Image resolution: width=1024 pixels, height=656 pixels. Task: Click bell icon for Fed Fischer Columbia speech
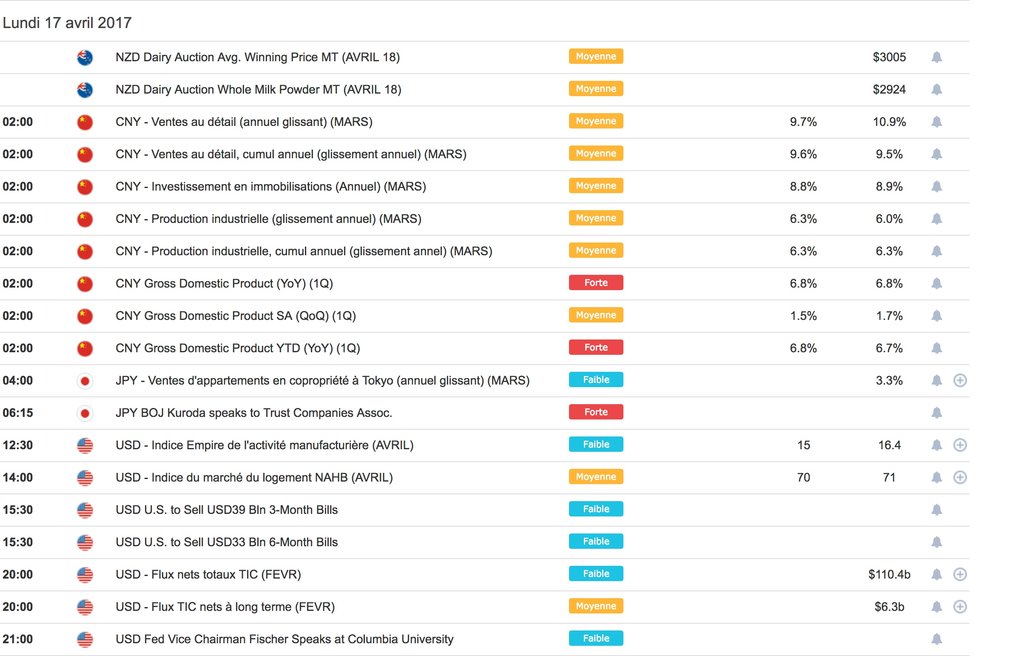point(936,639)
